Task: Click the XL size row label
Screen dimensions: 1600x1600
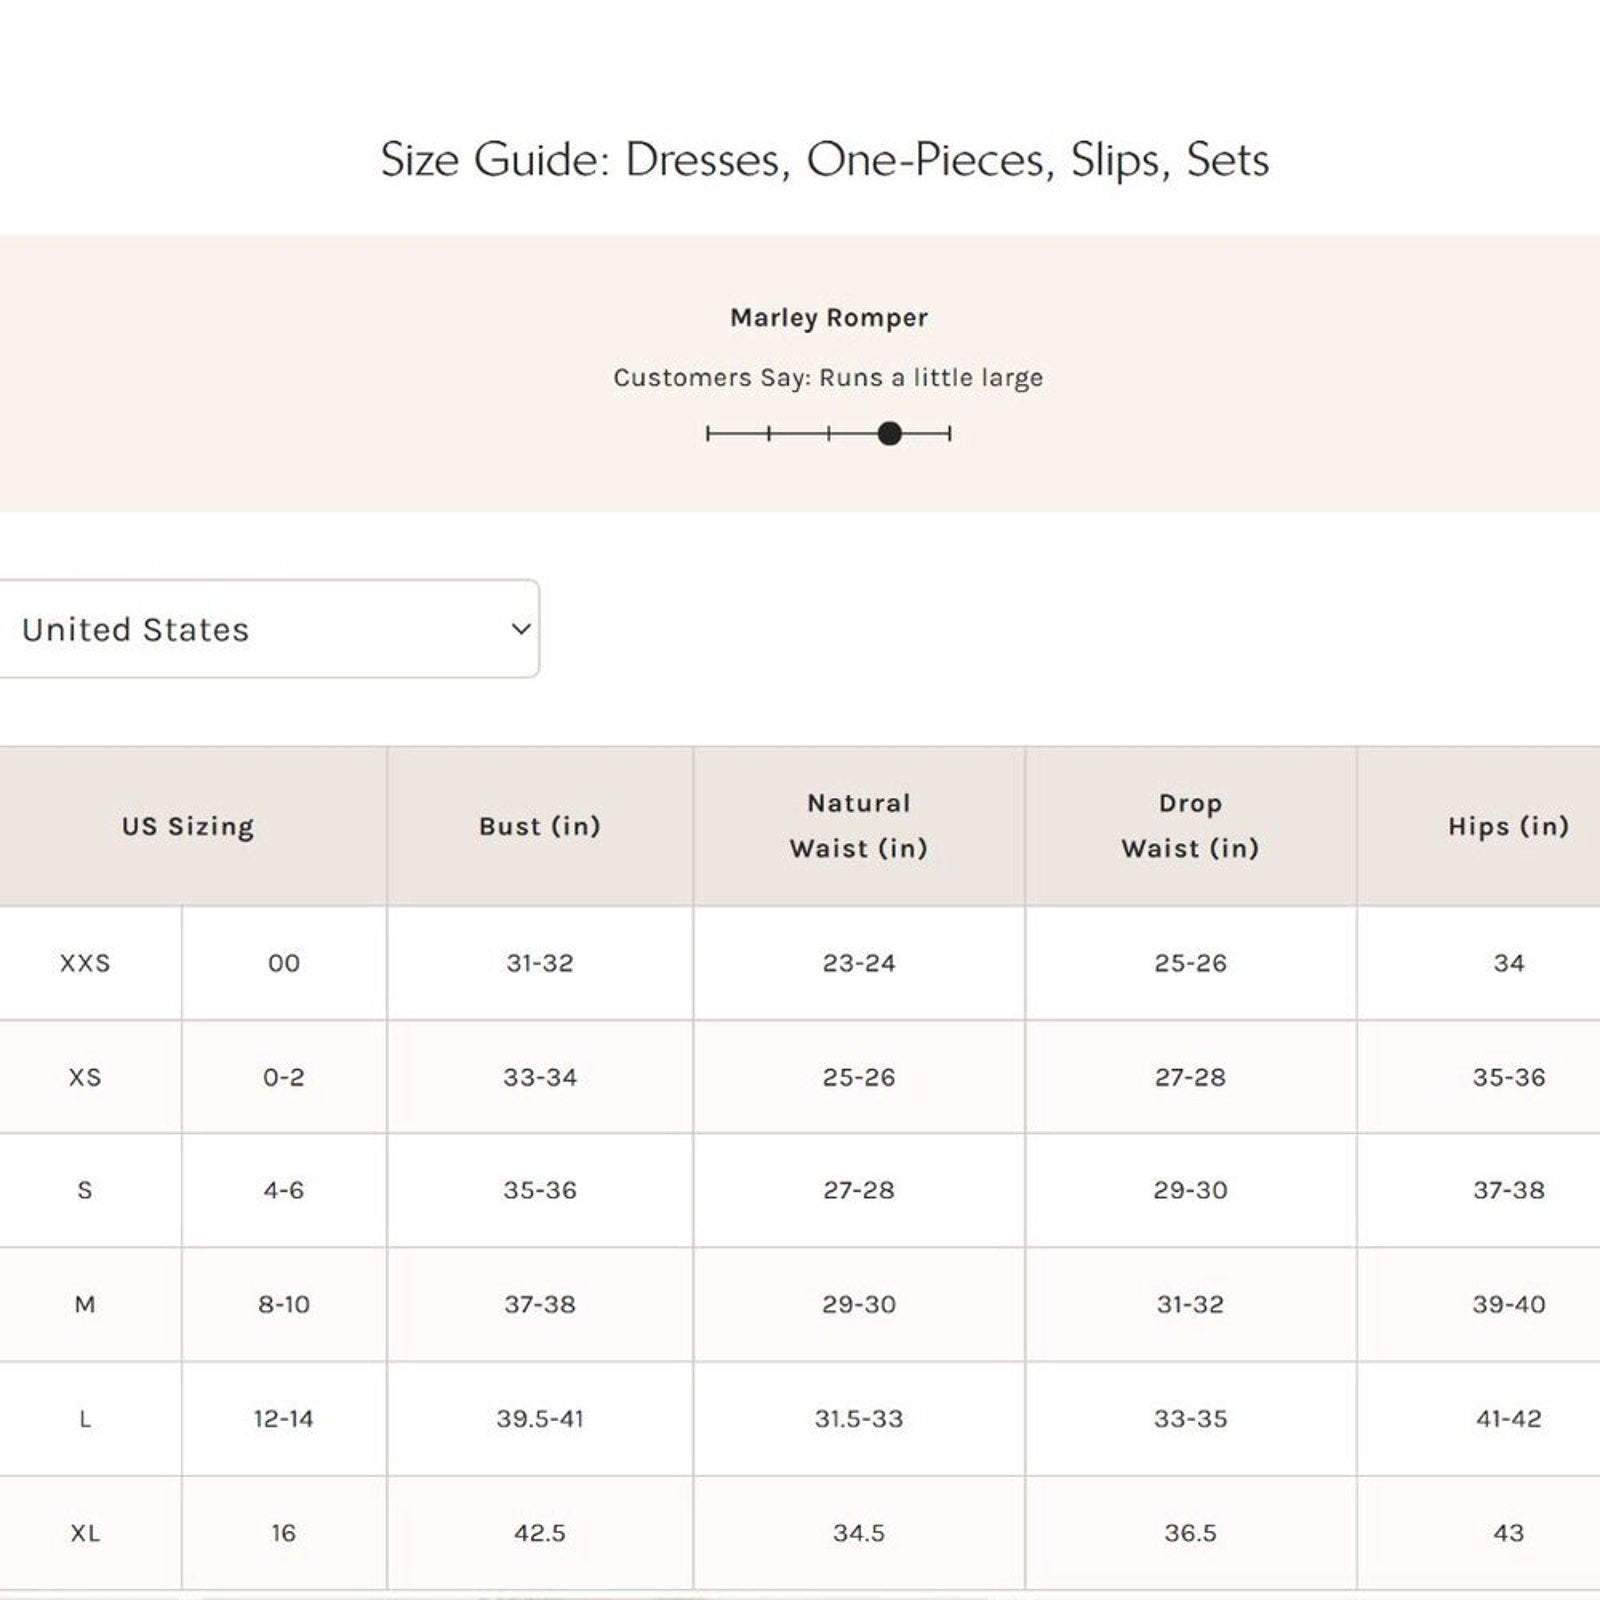Action: coord(85,1533)
